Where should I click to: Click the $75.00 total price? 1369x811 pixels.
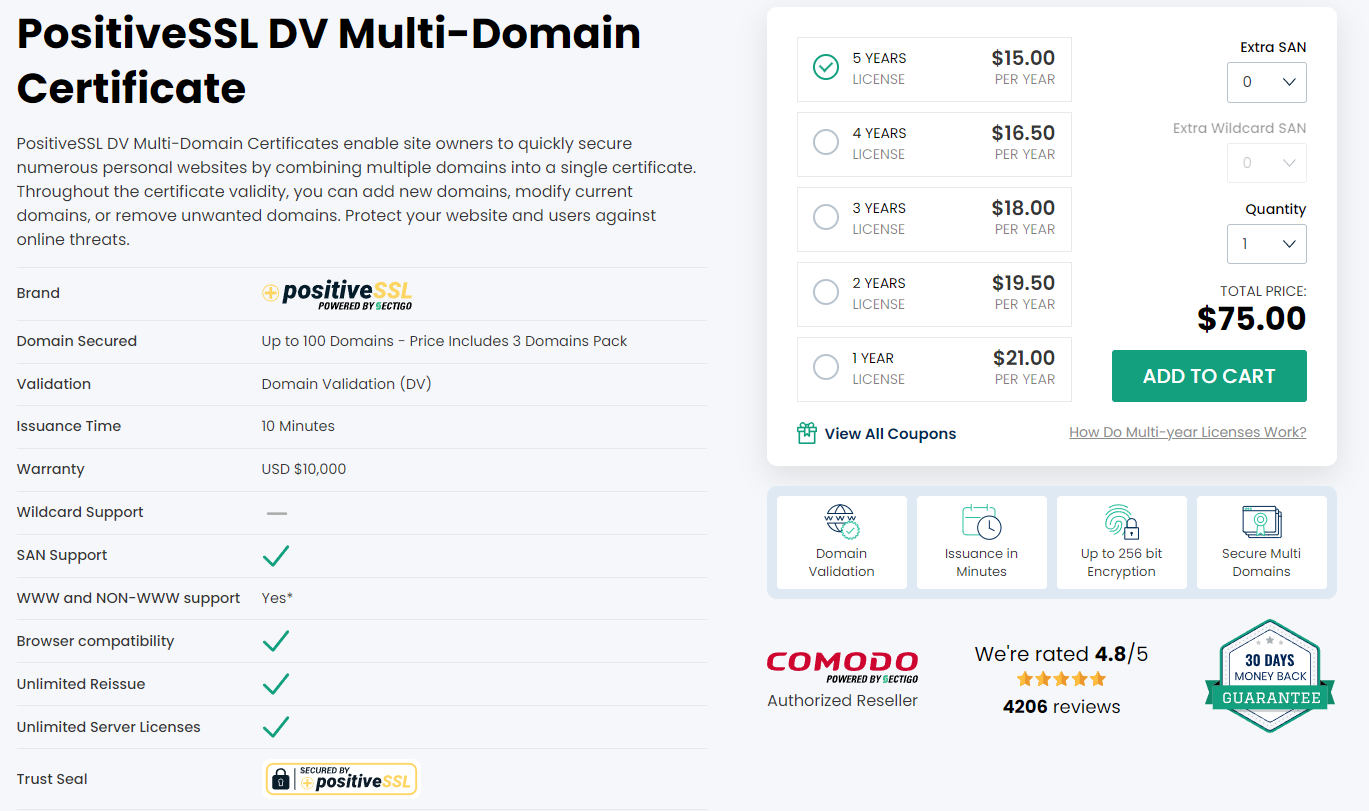pyautogui.click(x=1252, y=319)
